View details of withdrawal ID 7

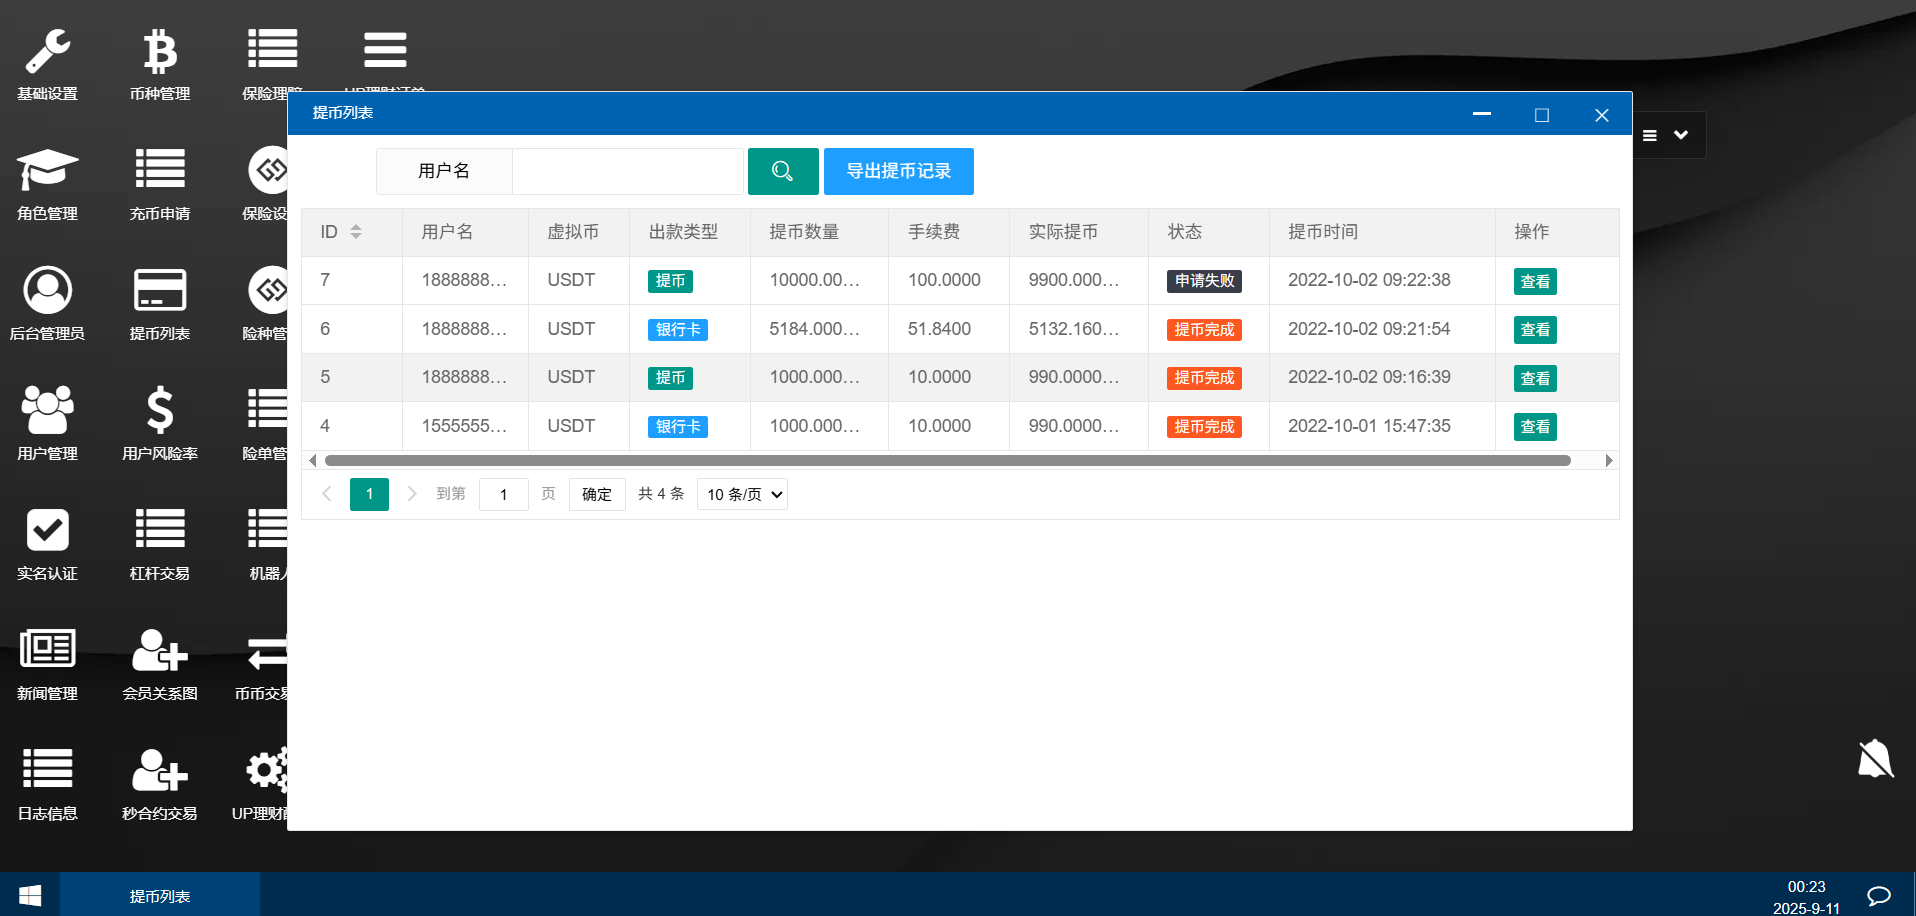(x=1534, y=281)
